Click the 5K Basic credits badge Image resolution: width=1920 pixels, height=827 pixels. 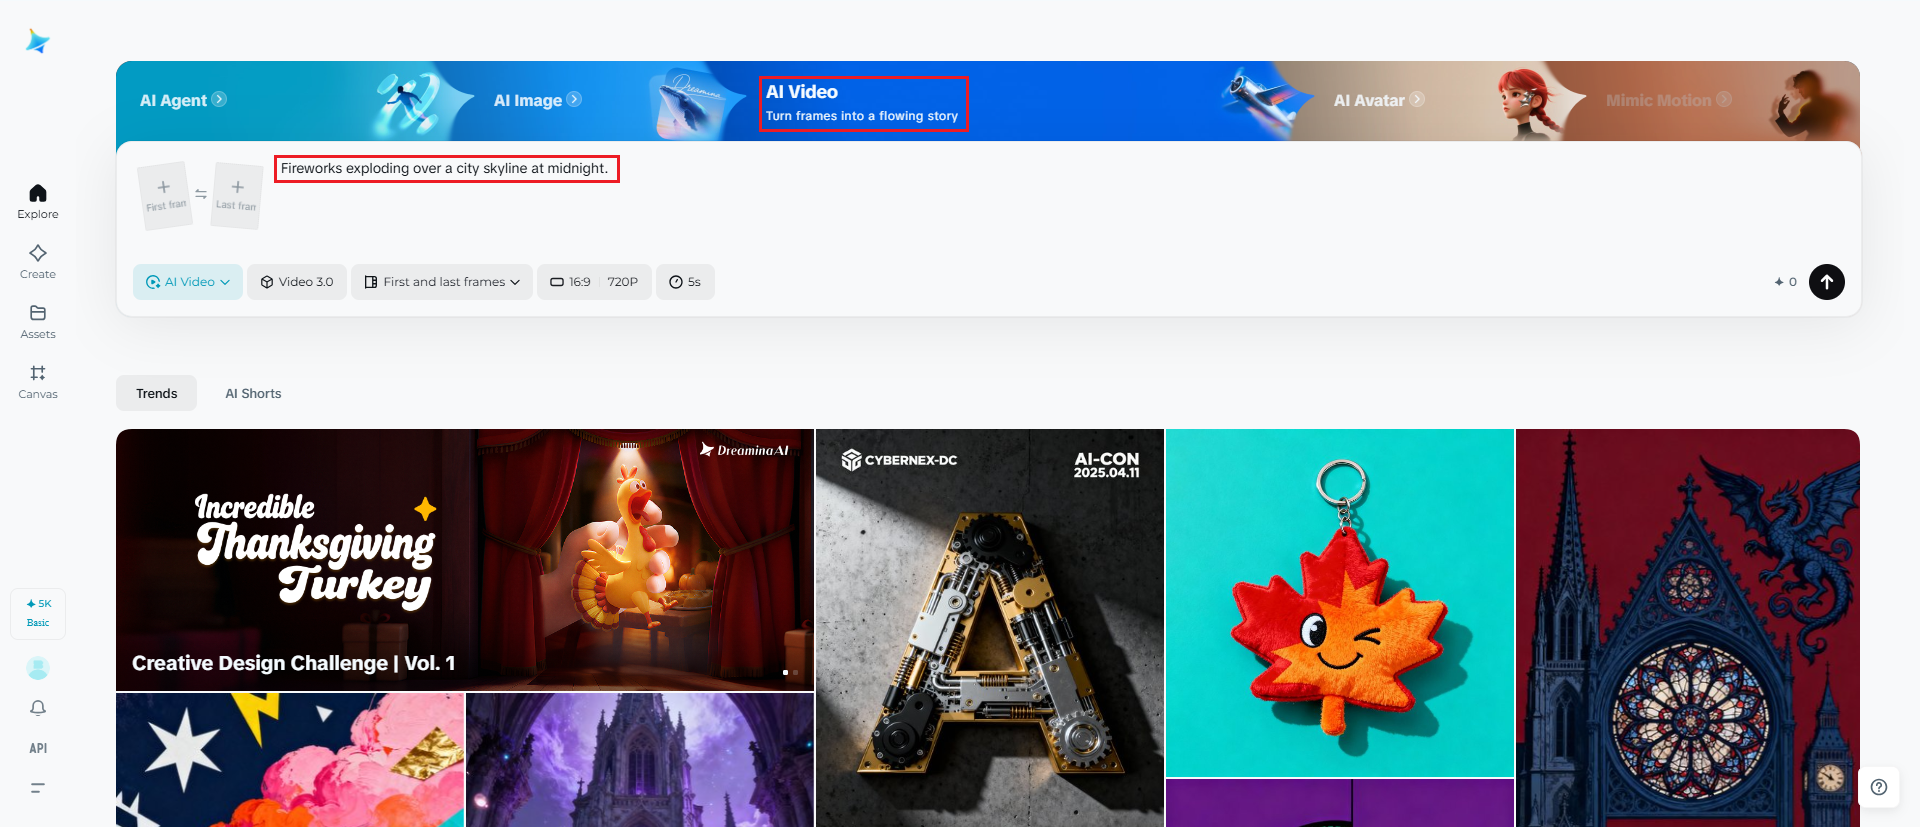[38, 613]
